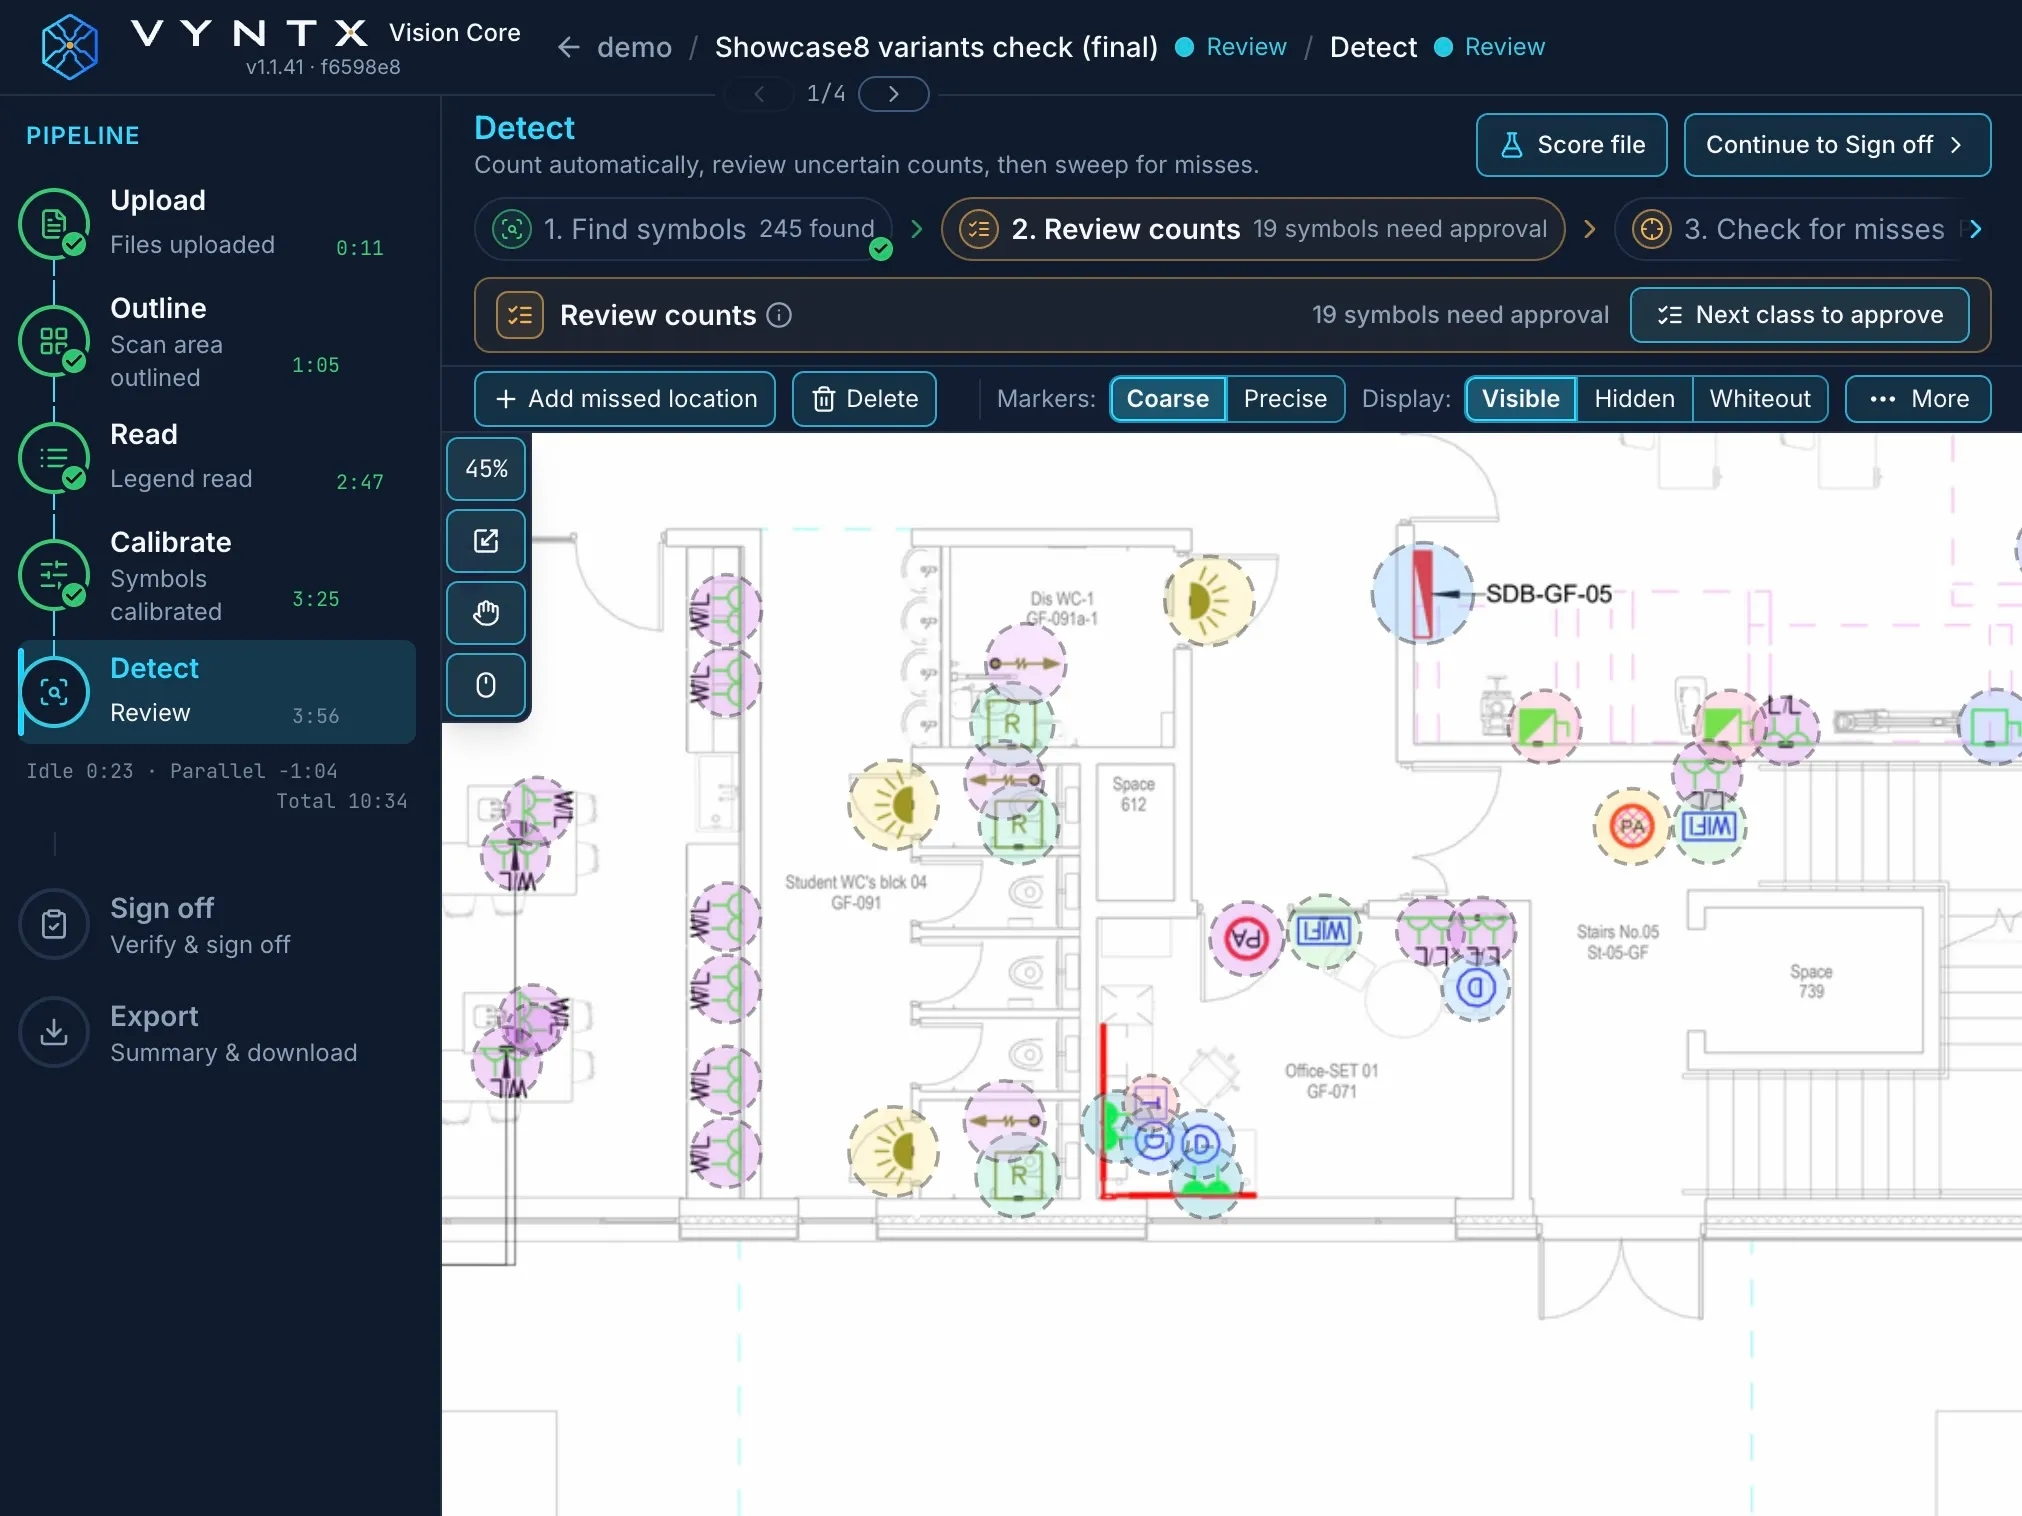Set display mode to Hidden
Screen dimensions: 2022x1516
[1634, 399]
